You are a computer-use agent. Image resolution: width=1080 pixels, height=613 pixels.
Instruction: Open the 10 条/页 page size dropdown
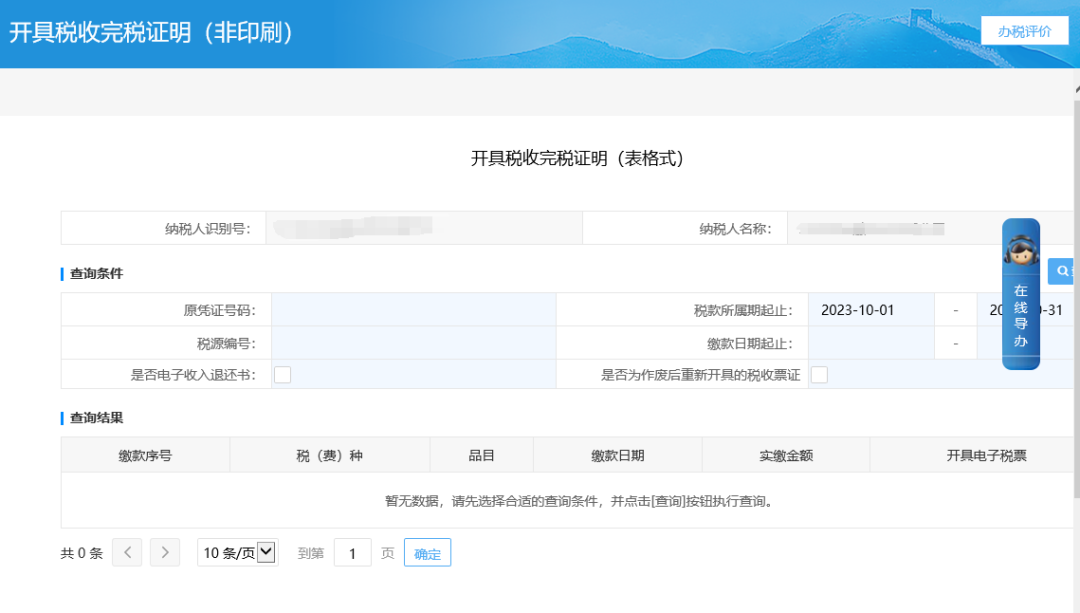pos(237,553)
